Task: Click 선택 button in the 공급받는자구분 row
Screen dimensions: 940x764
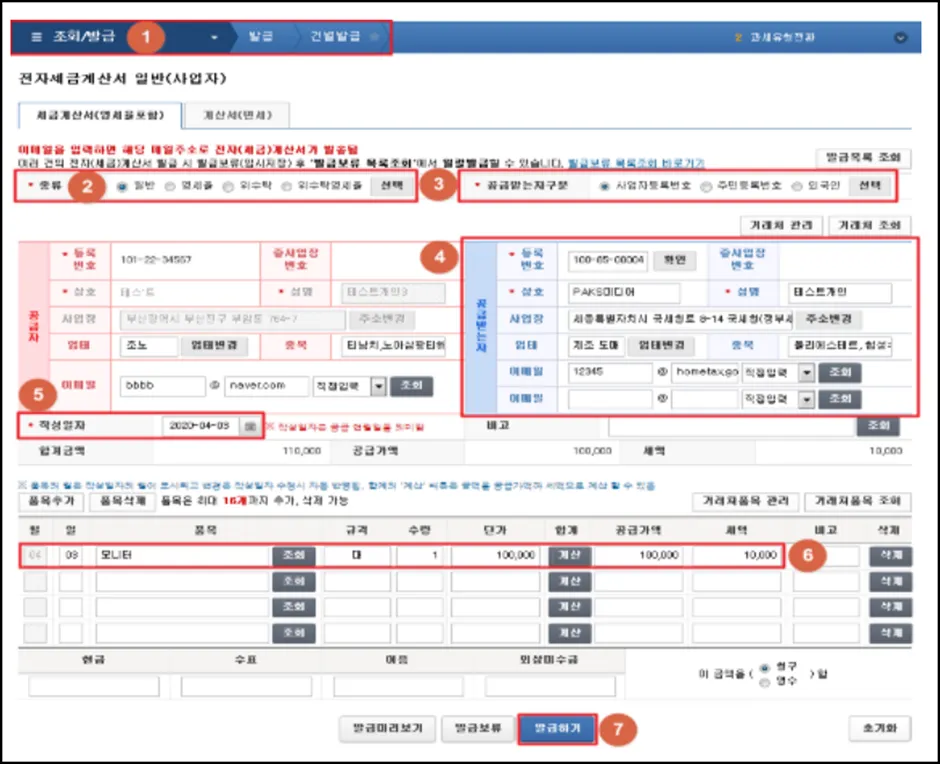Action: pos(870,186)
